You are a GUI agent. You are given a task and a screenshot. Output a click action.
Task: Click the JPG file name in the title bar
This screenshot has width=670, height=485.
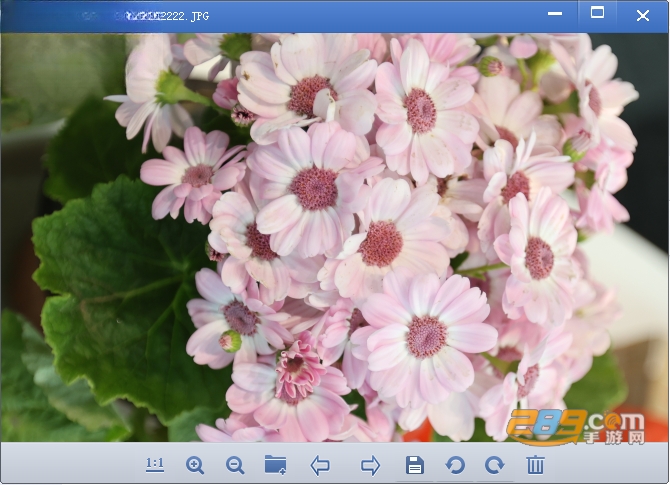coord(167,16)
